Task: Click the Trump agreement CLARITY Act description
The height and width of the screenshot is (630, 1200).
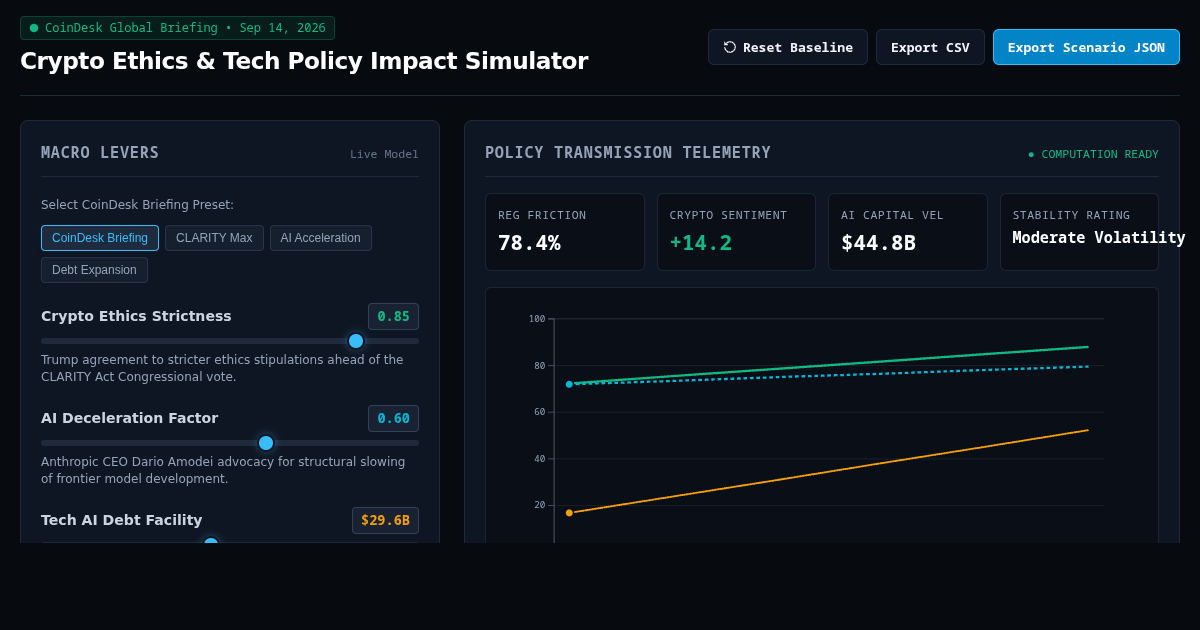Action: (x=222, y=368)
